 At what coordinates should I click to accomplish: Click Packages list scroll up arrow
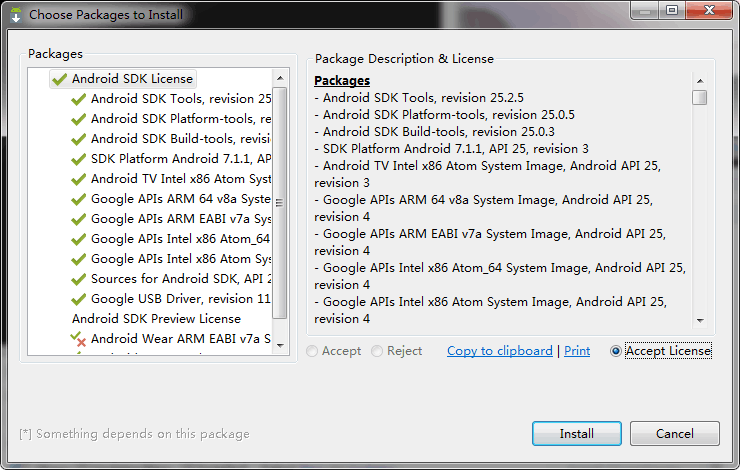pyautogui.click(x=280, y=78)
